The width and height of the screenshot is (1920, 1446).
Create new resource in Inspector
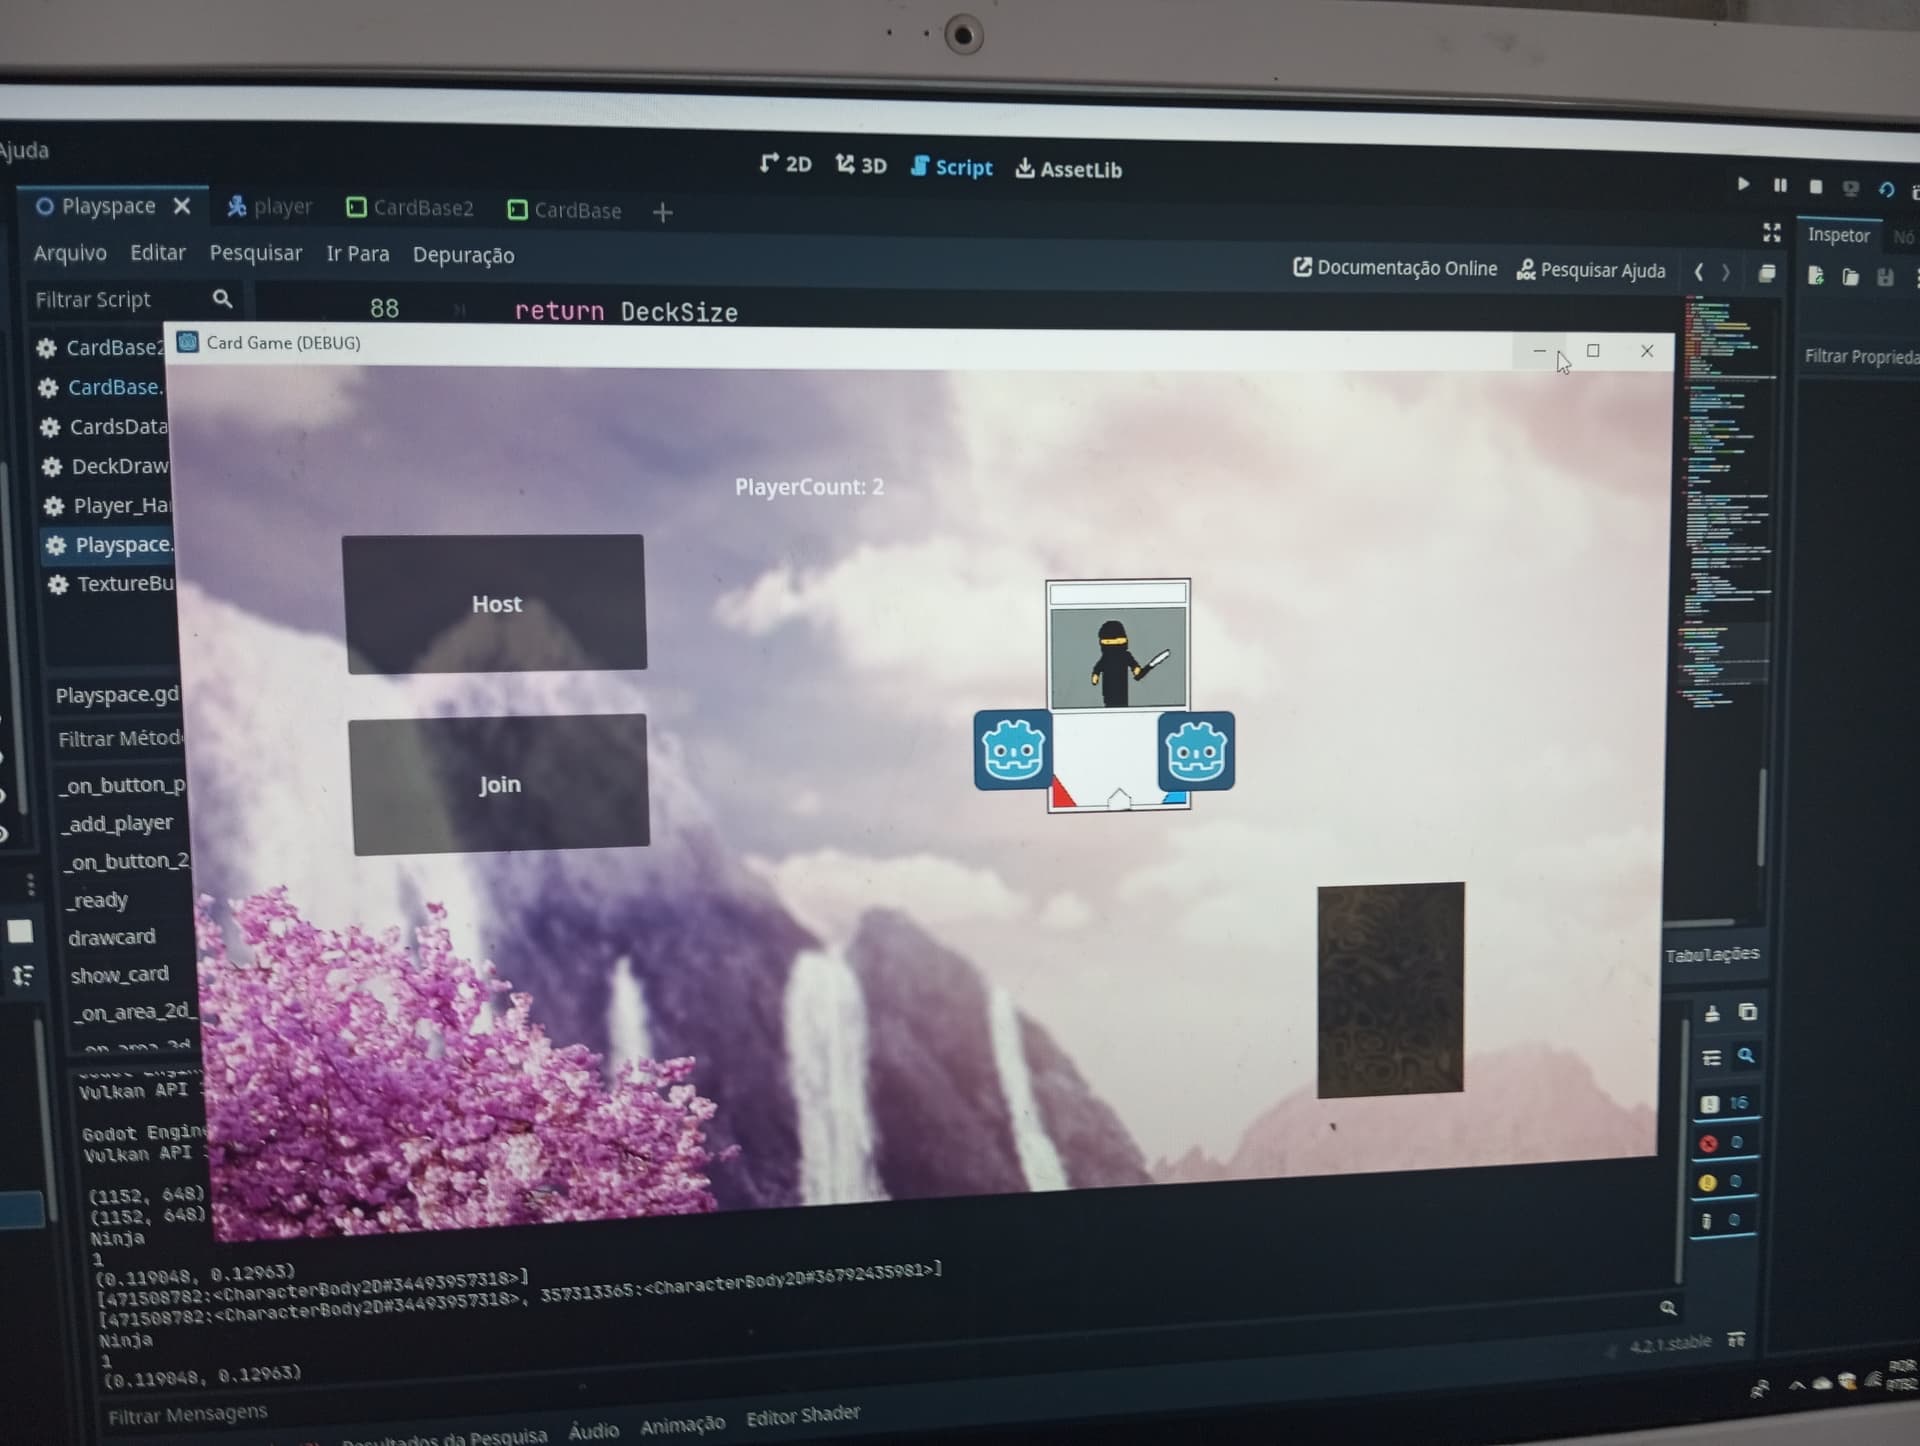[1816, 275]
